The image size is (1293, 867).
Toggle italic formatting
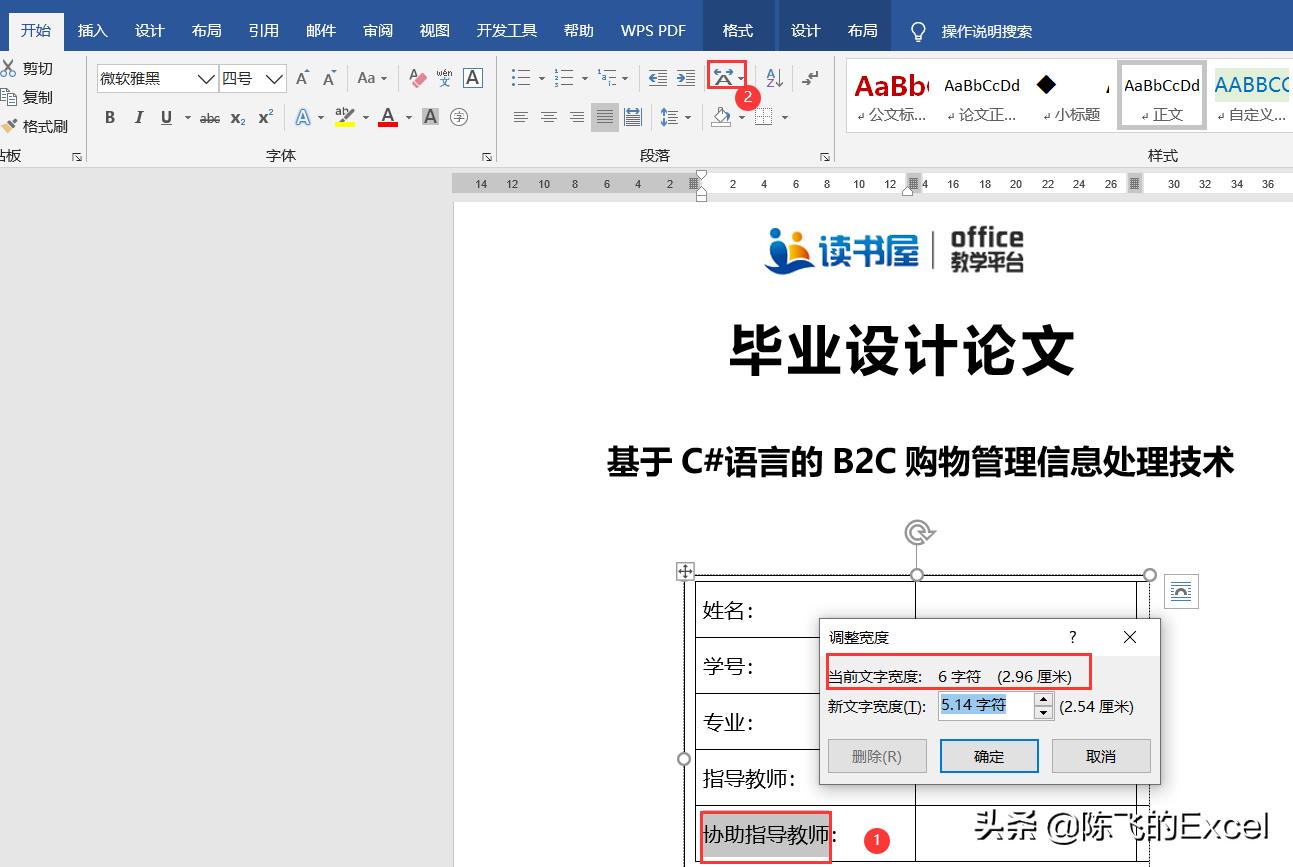tap(138, 117)
